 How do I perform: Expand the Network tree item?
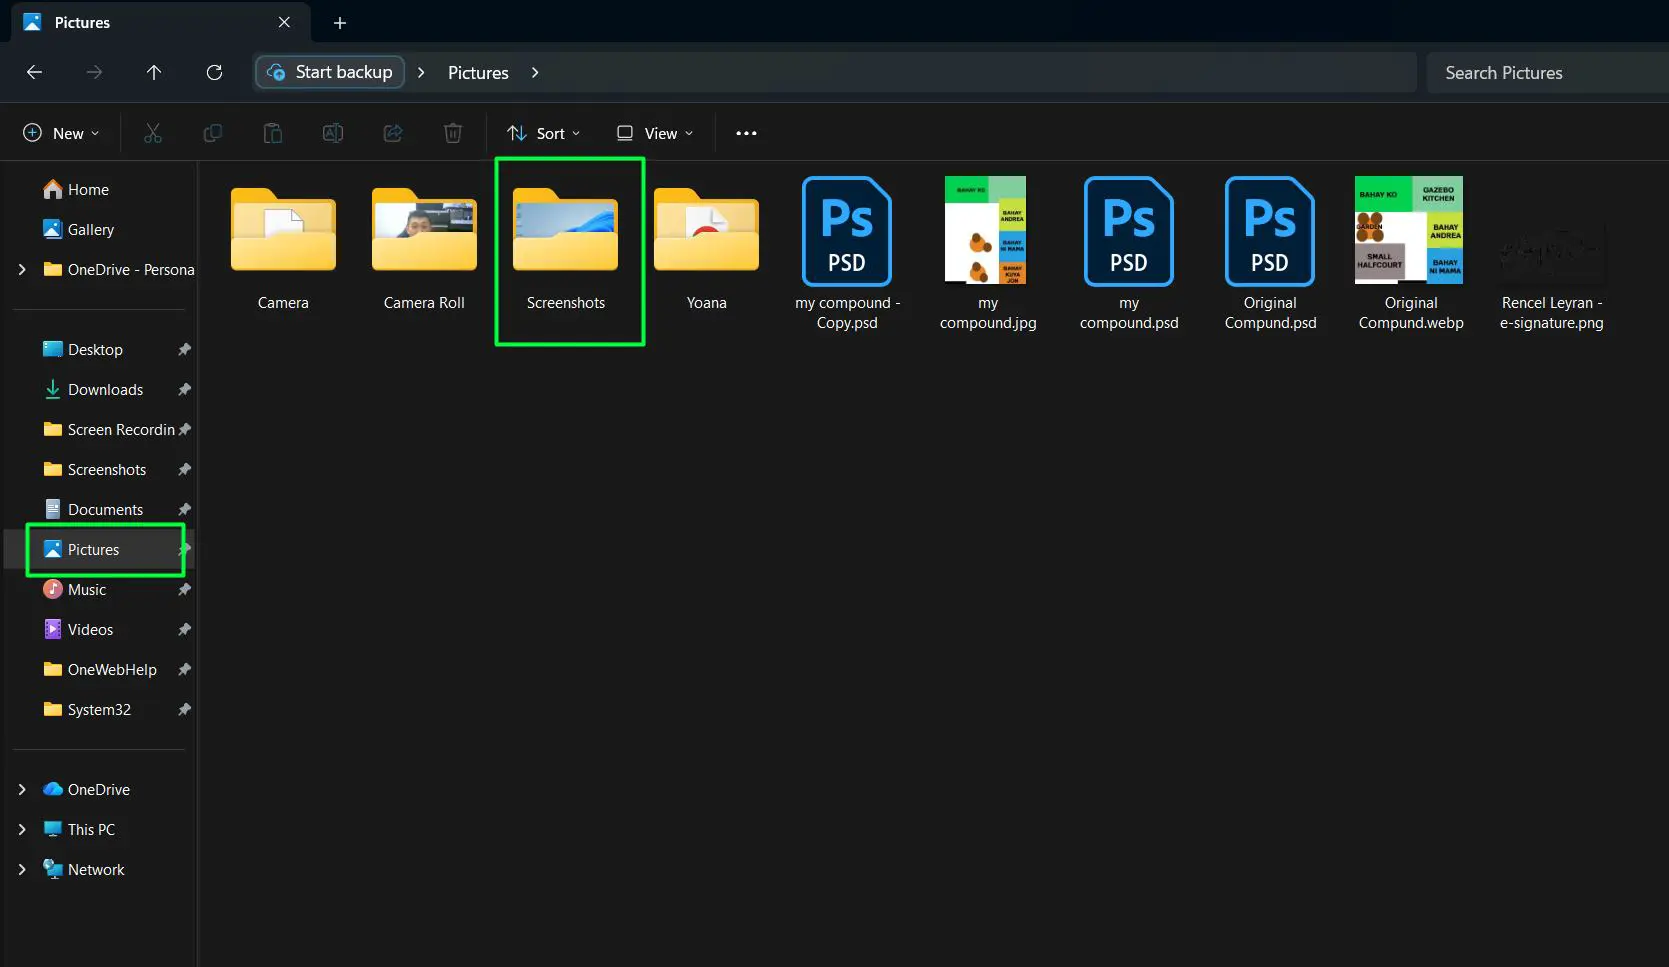point(22,869)
